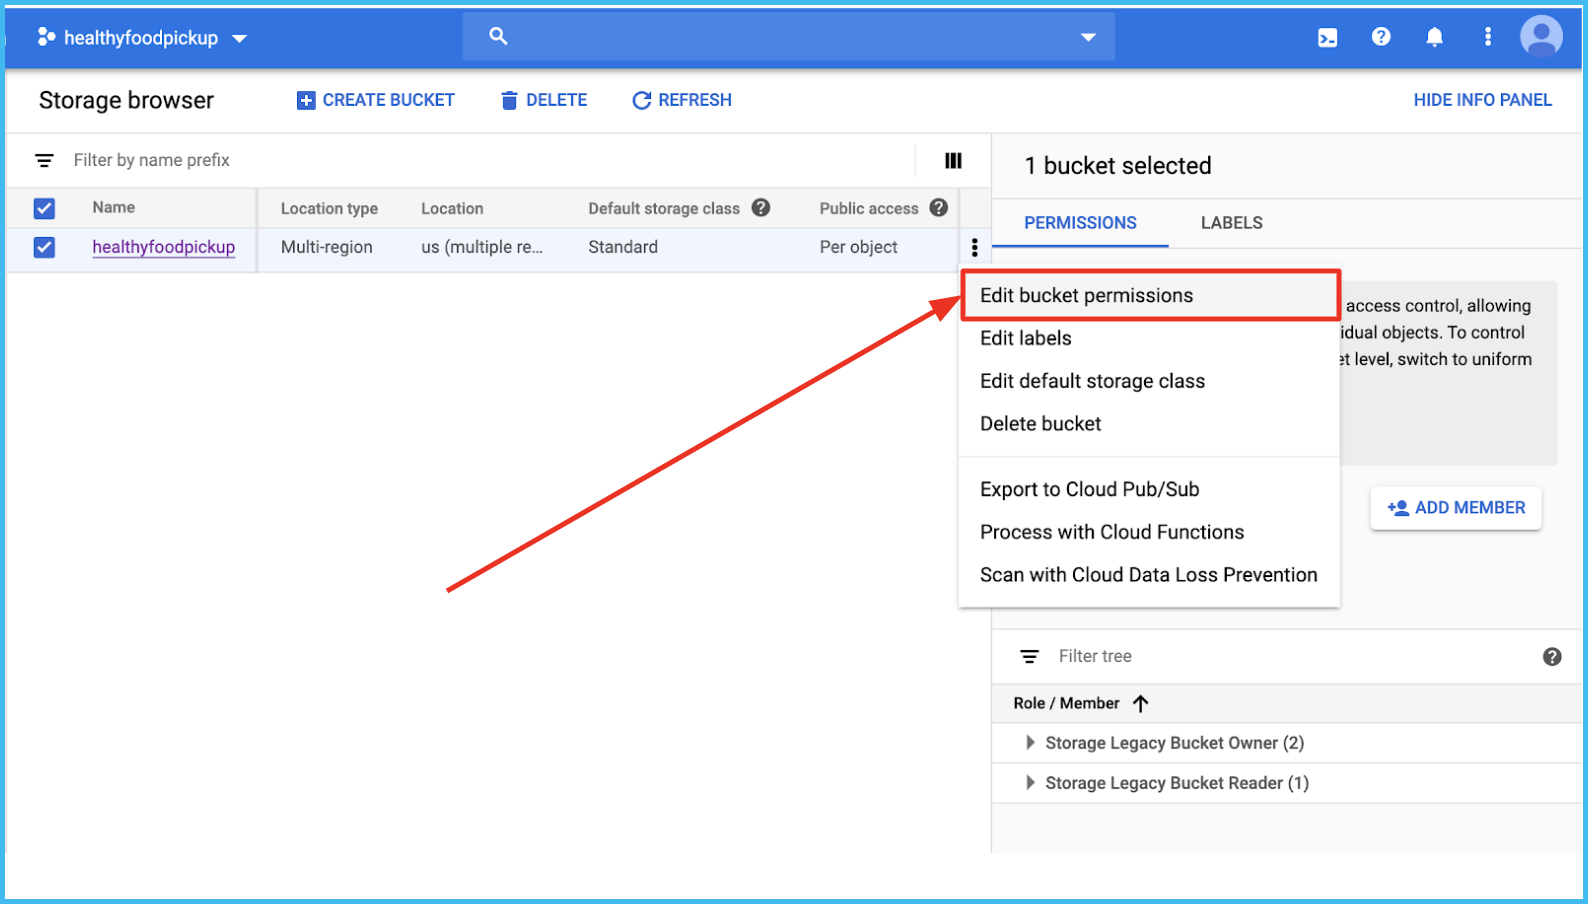The height and width of the screenshot is (904, 1588).
Task: Click the Create Bucket button
Action: tap(376, 100)
